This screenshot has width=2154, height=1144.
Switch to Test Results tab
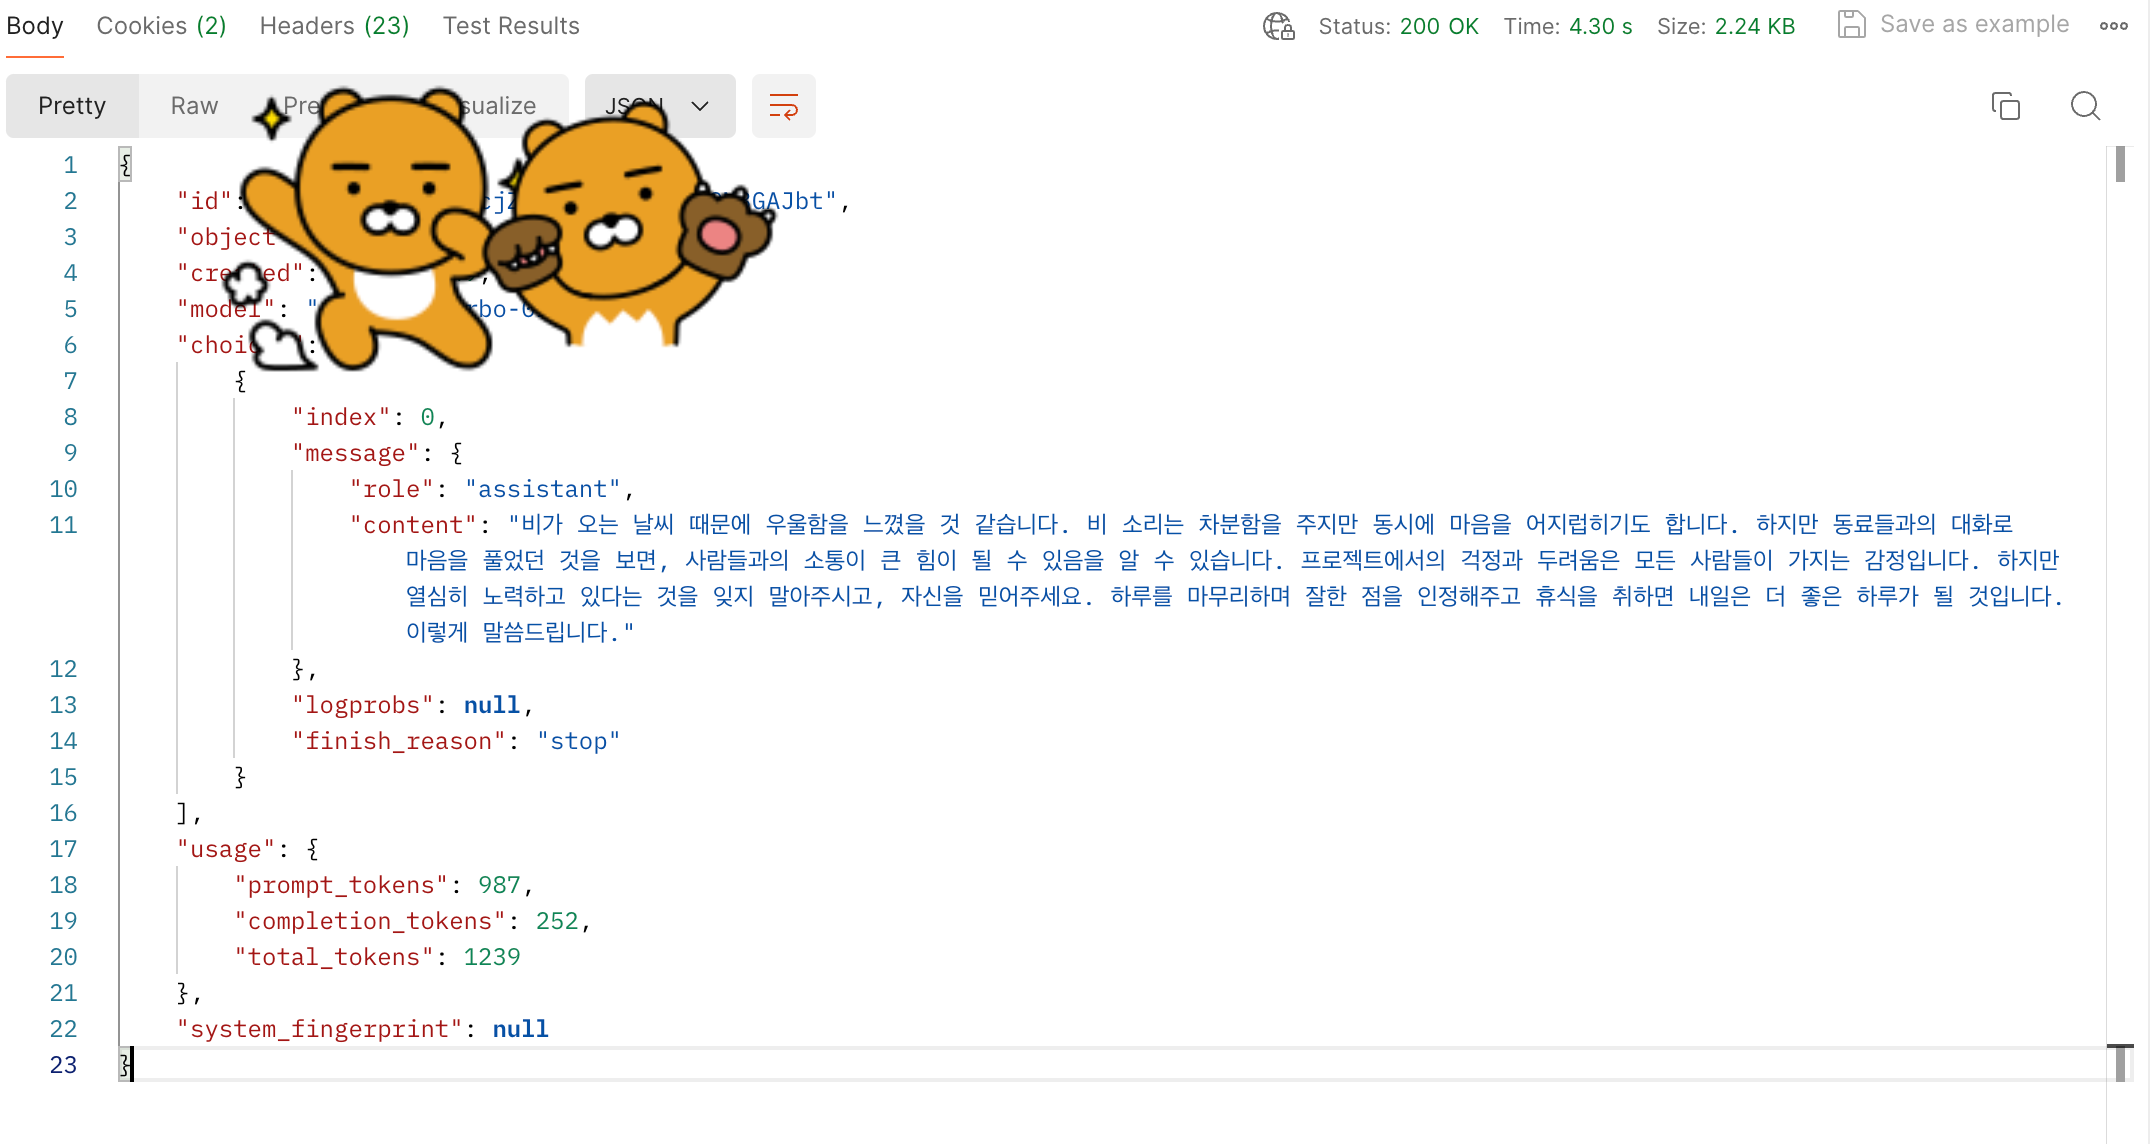tap(511, 26)
